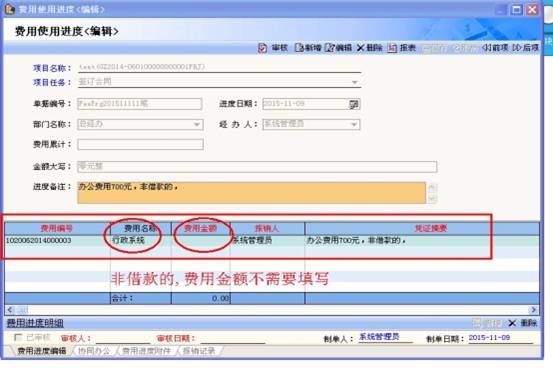Open the 报表 (report) toolbar button
This screenshot has height=368, width=553.
[402, 48]
